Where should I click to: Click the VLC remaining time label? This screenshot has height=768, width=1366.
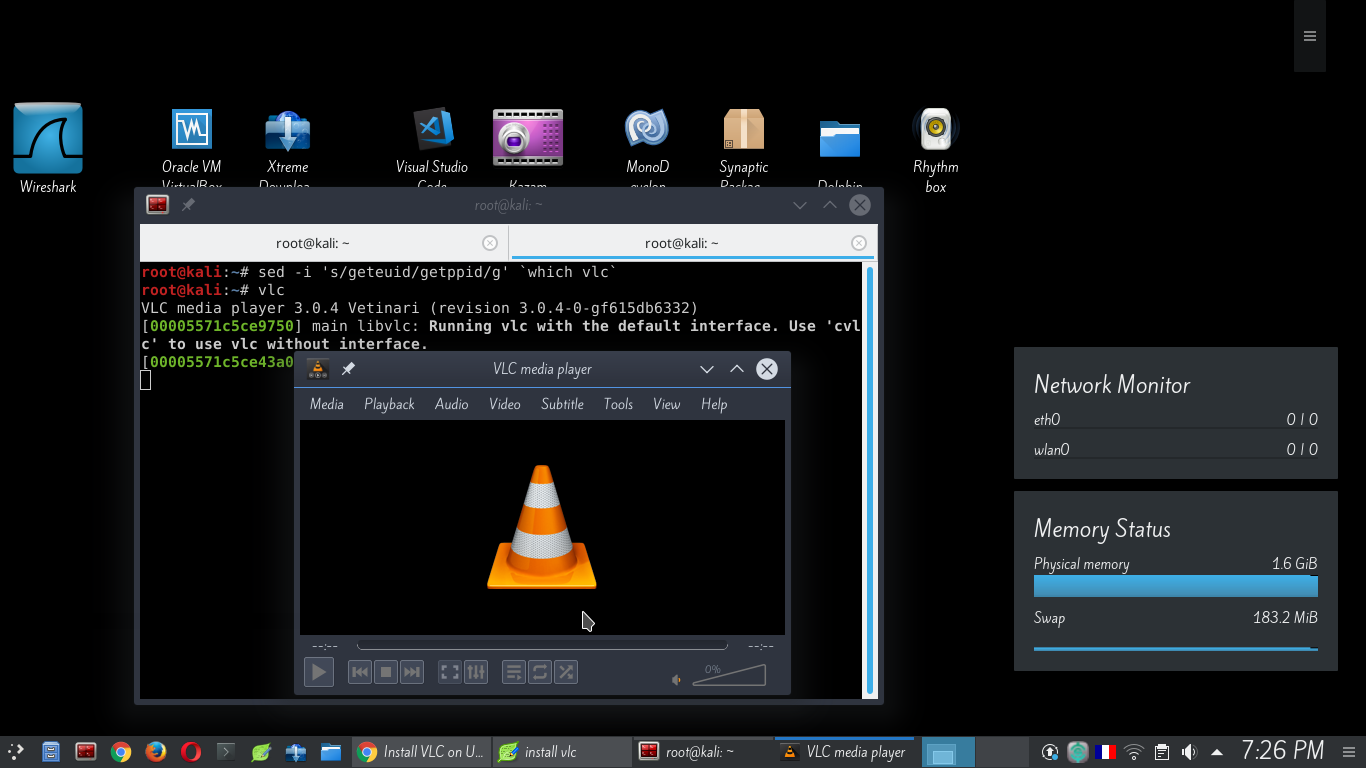[x=760, y=646]
